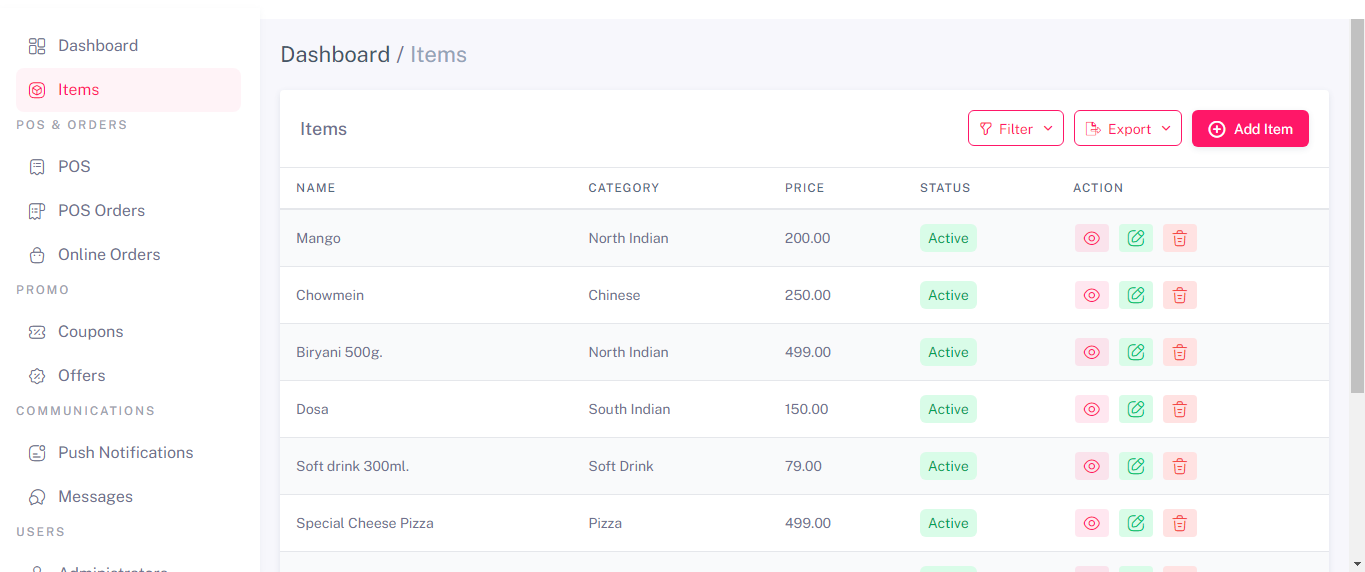Click the Add Item button
Viewport: 1365px width, 572px height.
(x=1250, y=128)
